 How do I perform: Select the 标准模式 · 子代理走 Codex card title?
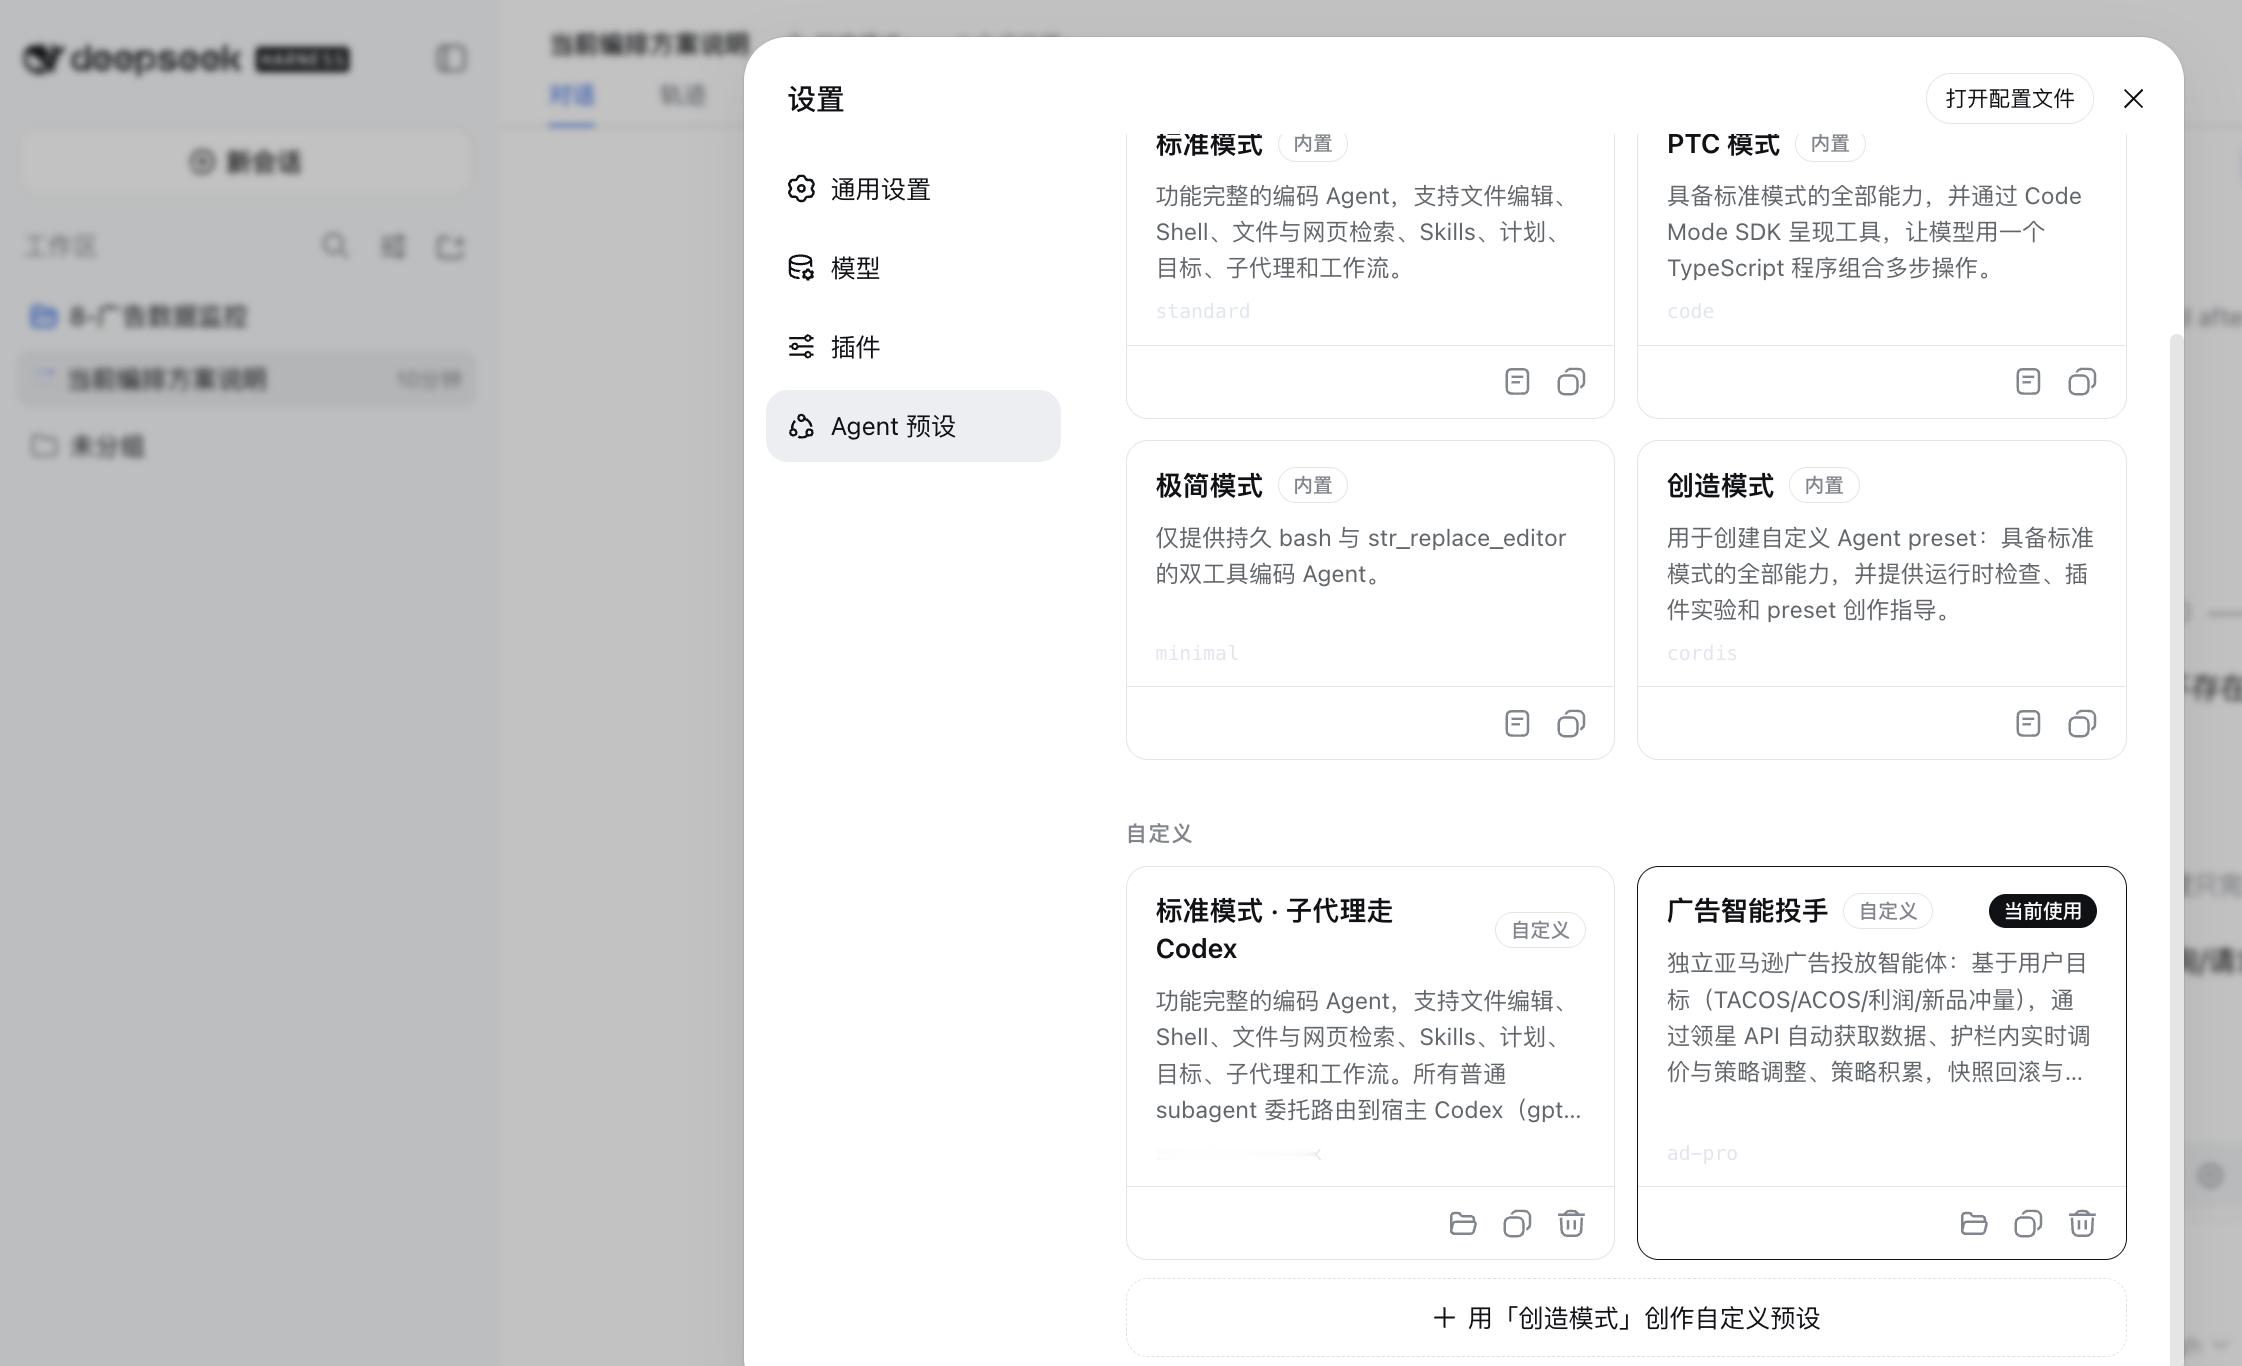pyautogui.click(x=1274, y=930)
